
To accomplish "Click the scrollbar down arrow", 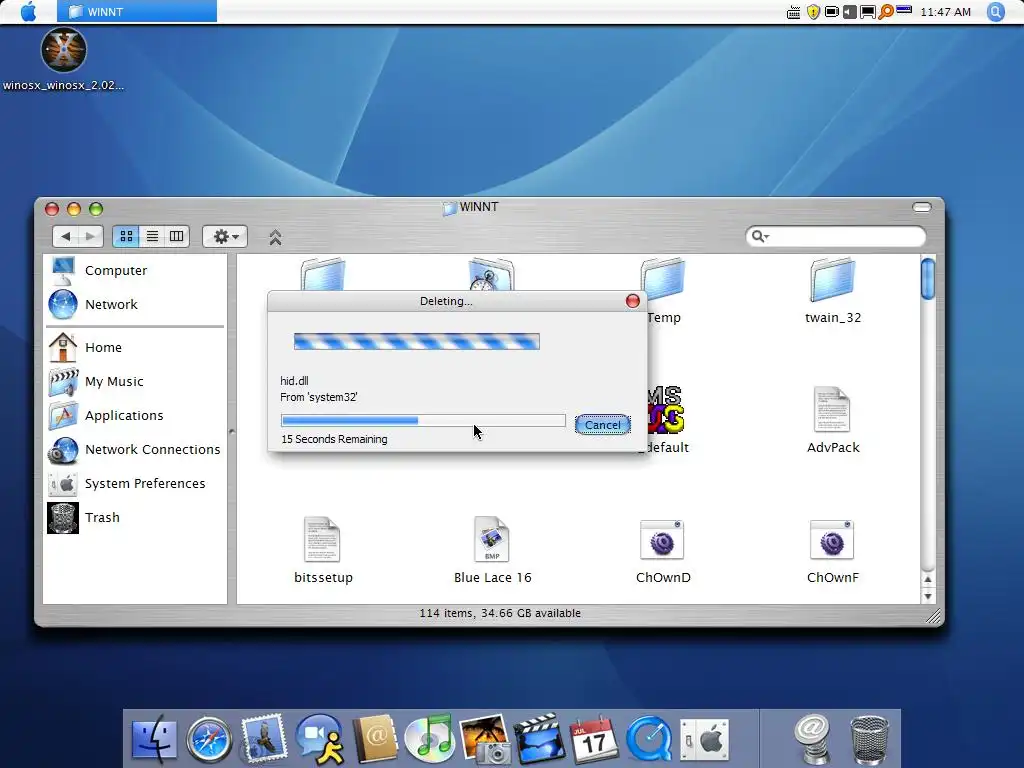I will coord(927,596).
